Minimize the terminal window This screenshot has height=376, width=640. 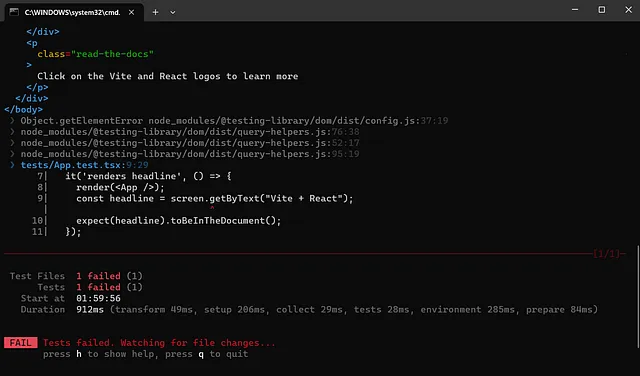(575, 10)
